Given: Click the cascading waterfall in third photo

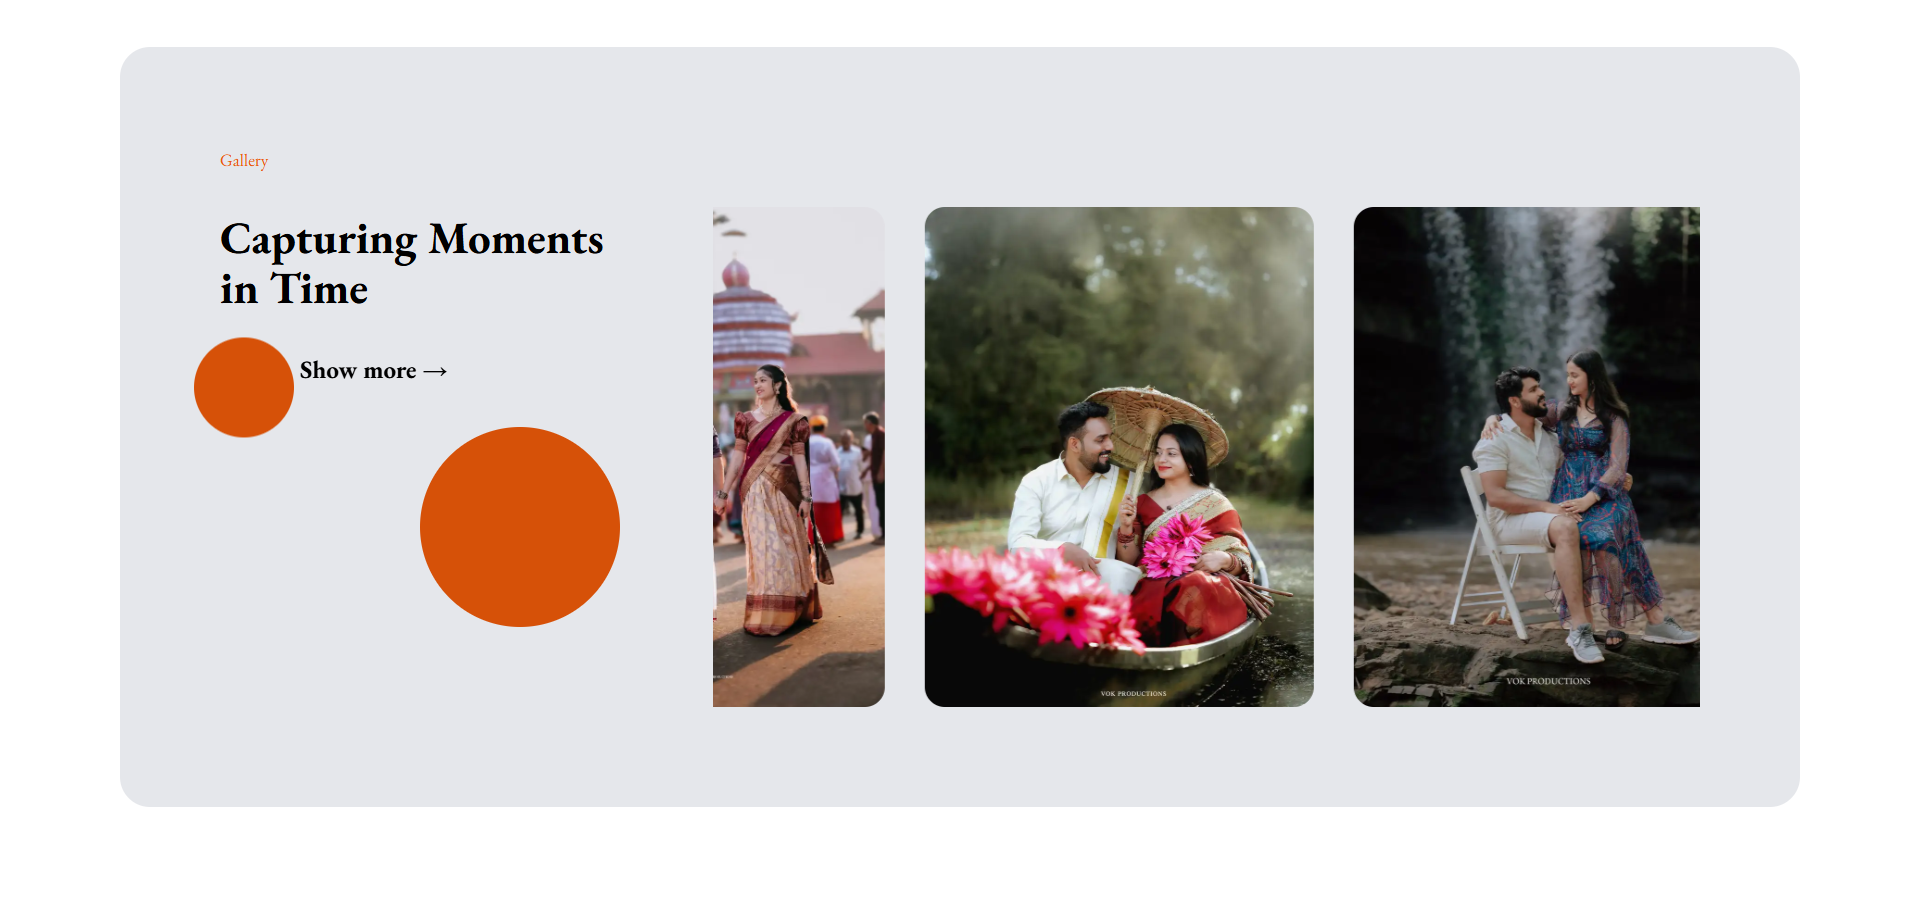Looking at the screenshot, I should click(x=1520, y=290).
